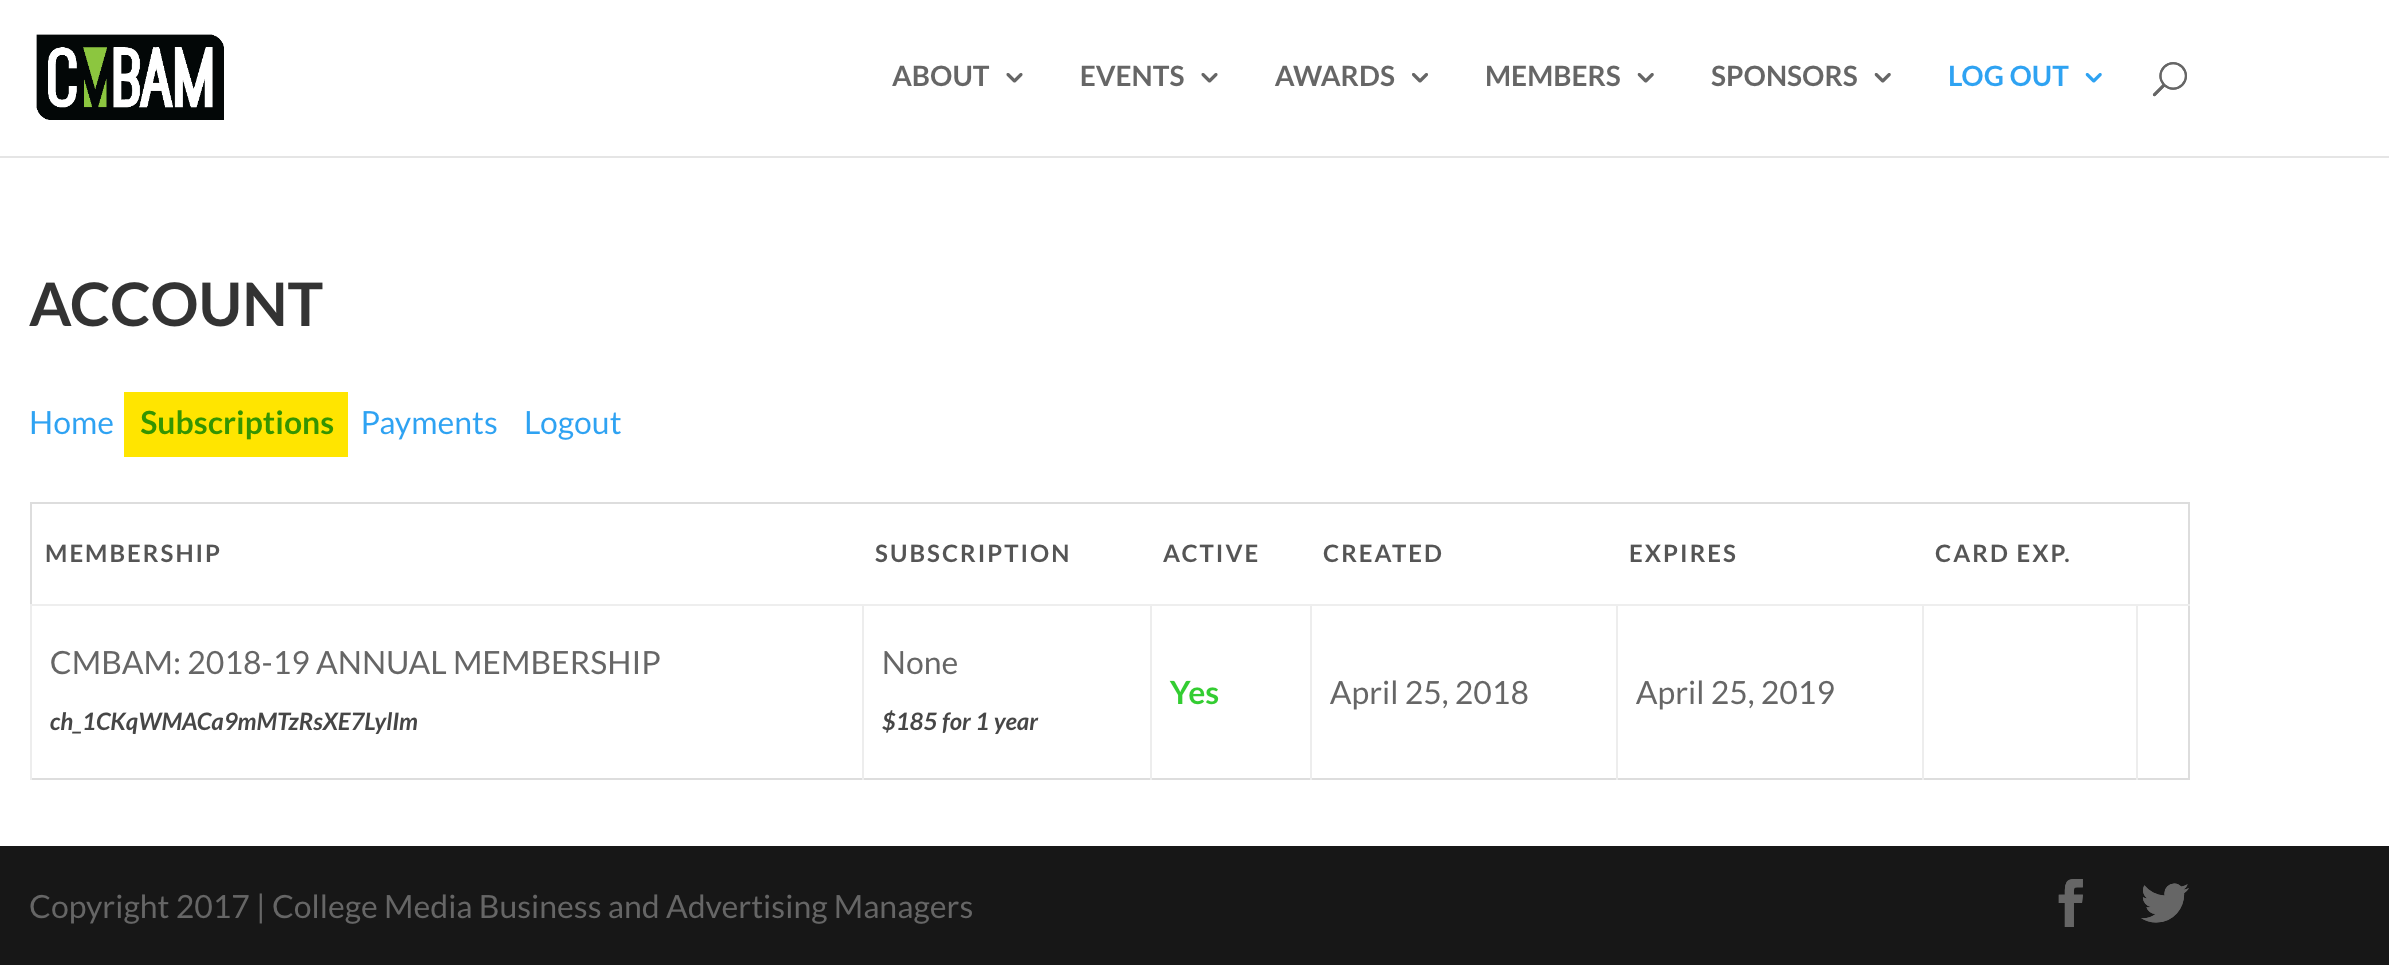The width and height of the screenshot is (2389, 965).
Task: Click the CMBAM logo
Action: pos(130,77)
